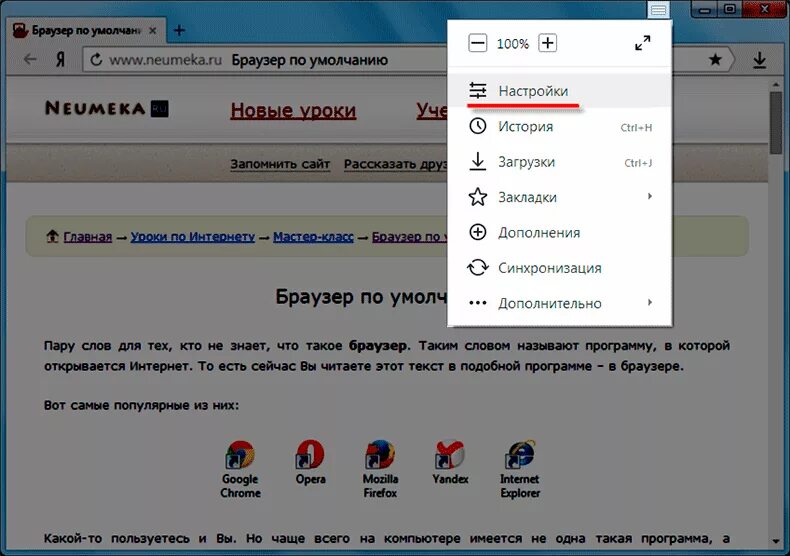Screen dimensions: 790x556
Task: Open downloads via the toolbar download arrow
Action: tap(759, 60)
